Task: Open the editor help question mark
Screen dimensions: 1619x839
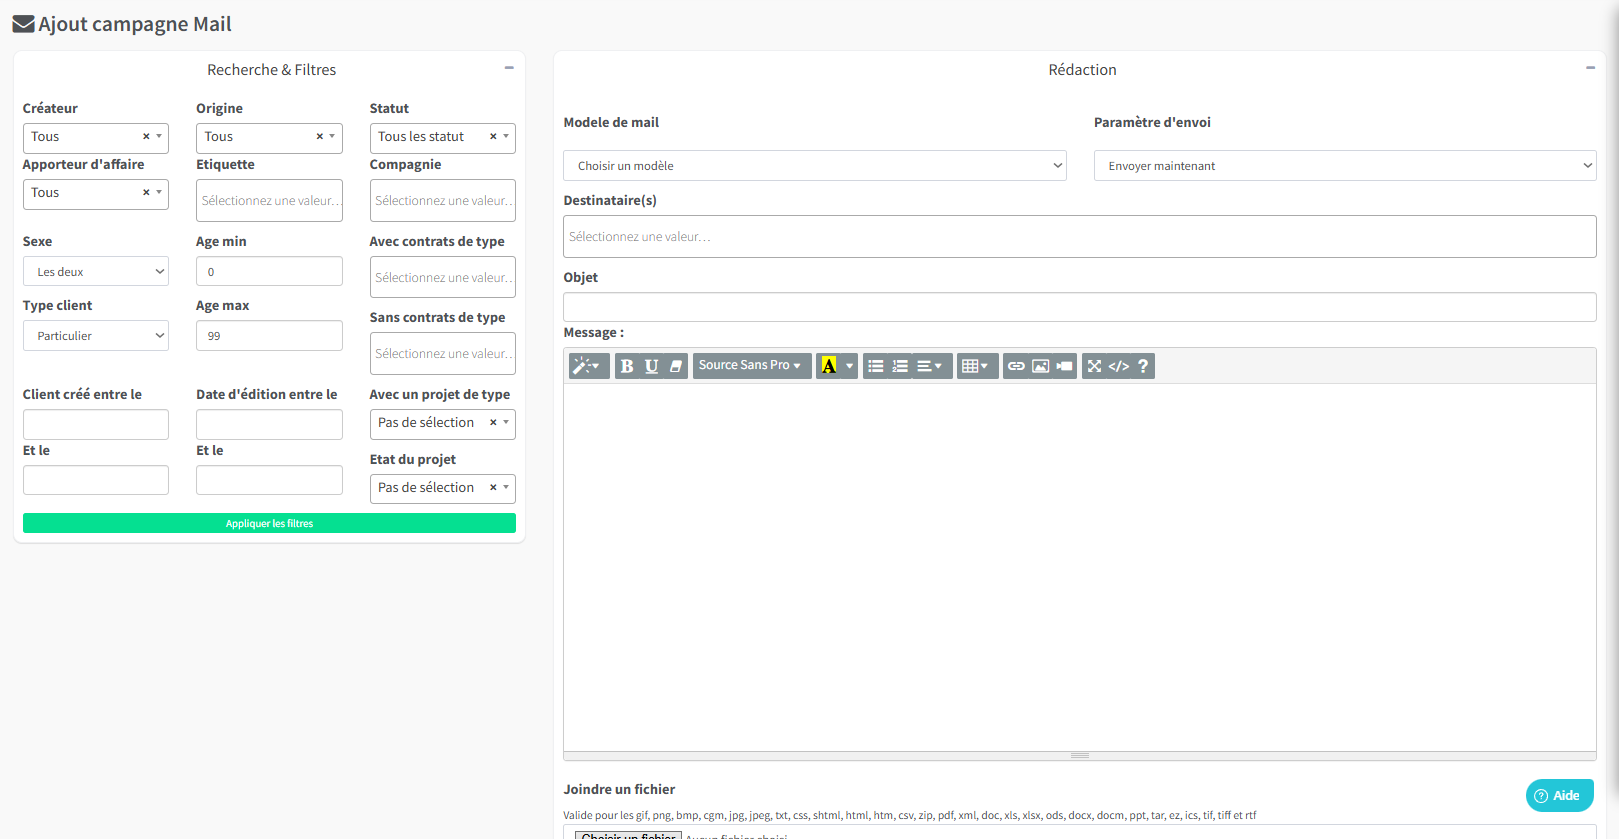Action: [x=1143, y=366]
